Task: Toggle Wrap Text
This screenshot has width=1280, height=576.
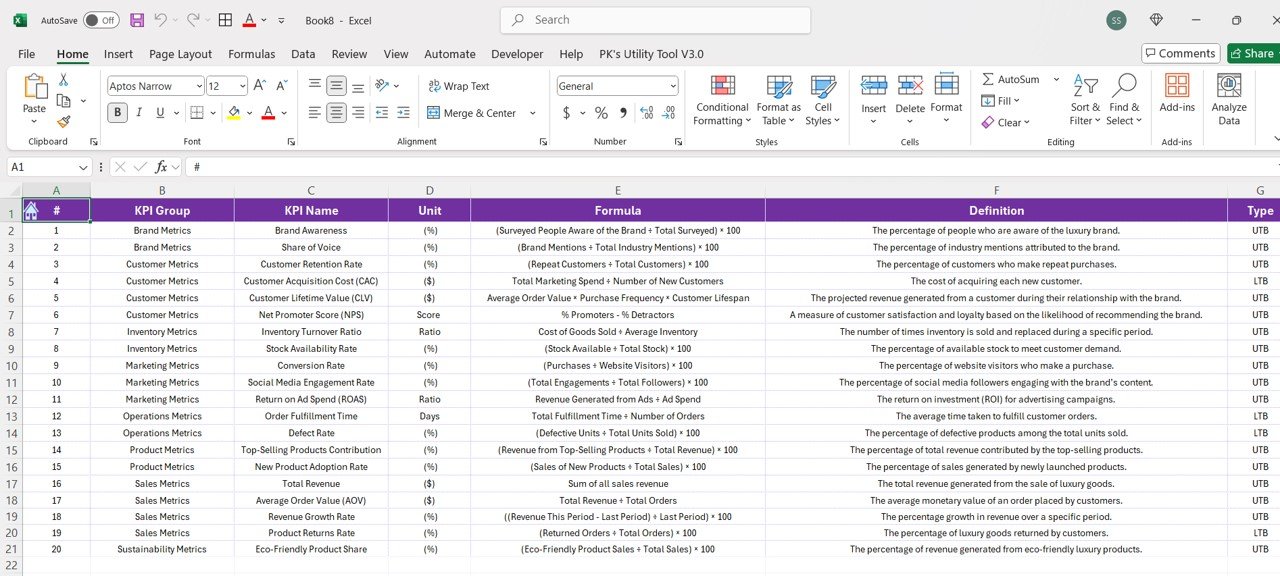Action: [x=459, y=86]
